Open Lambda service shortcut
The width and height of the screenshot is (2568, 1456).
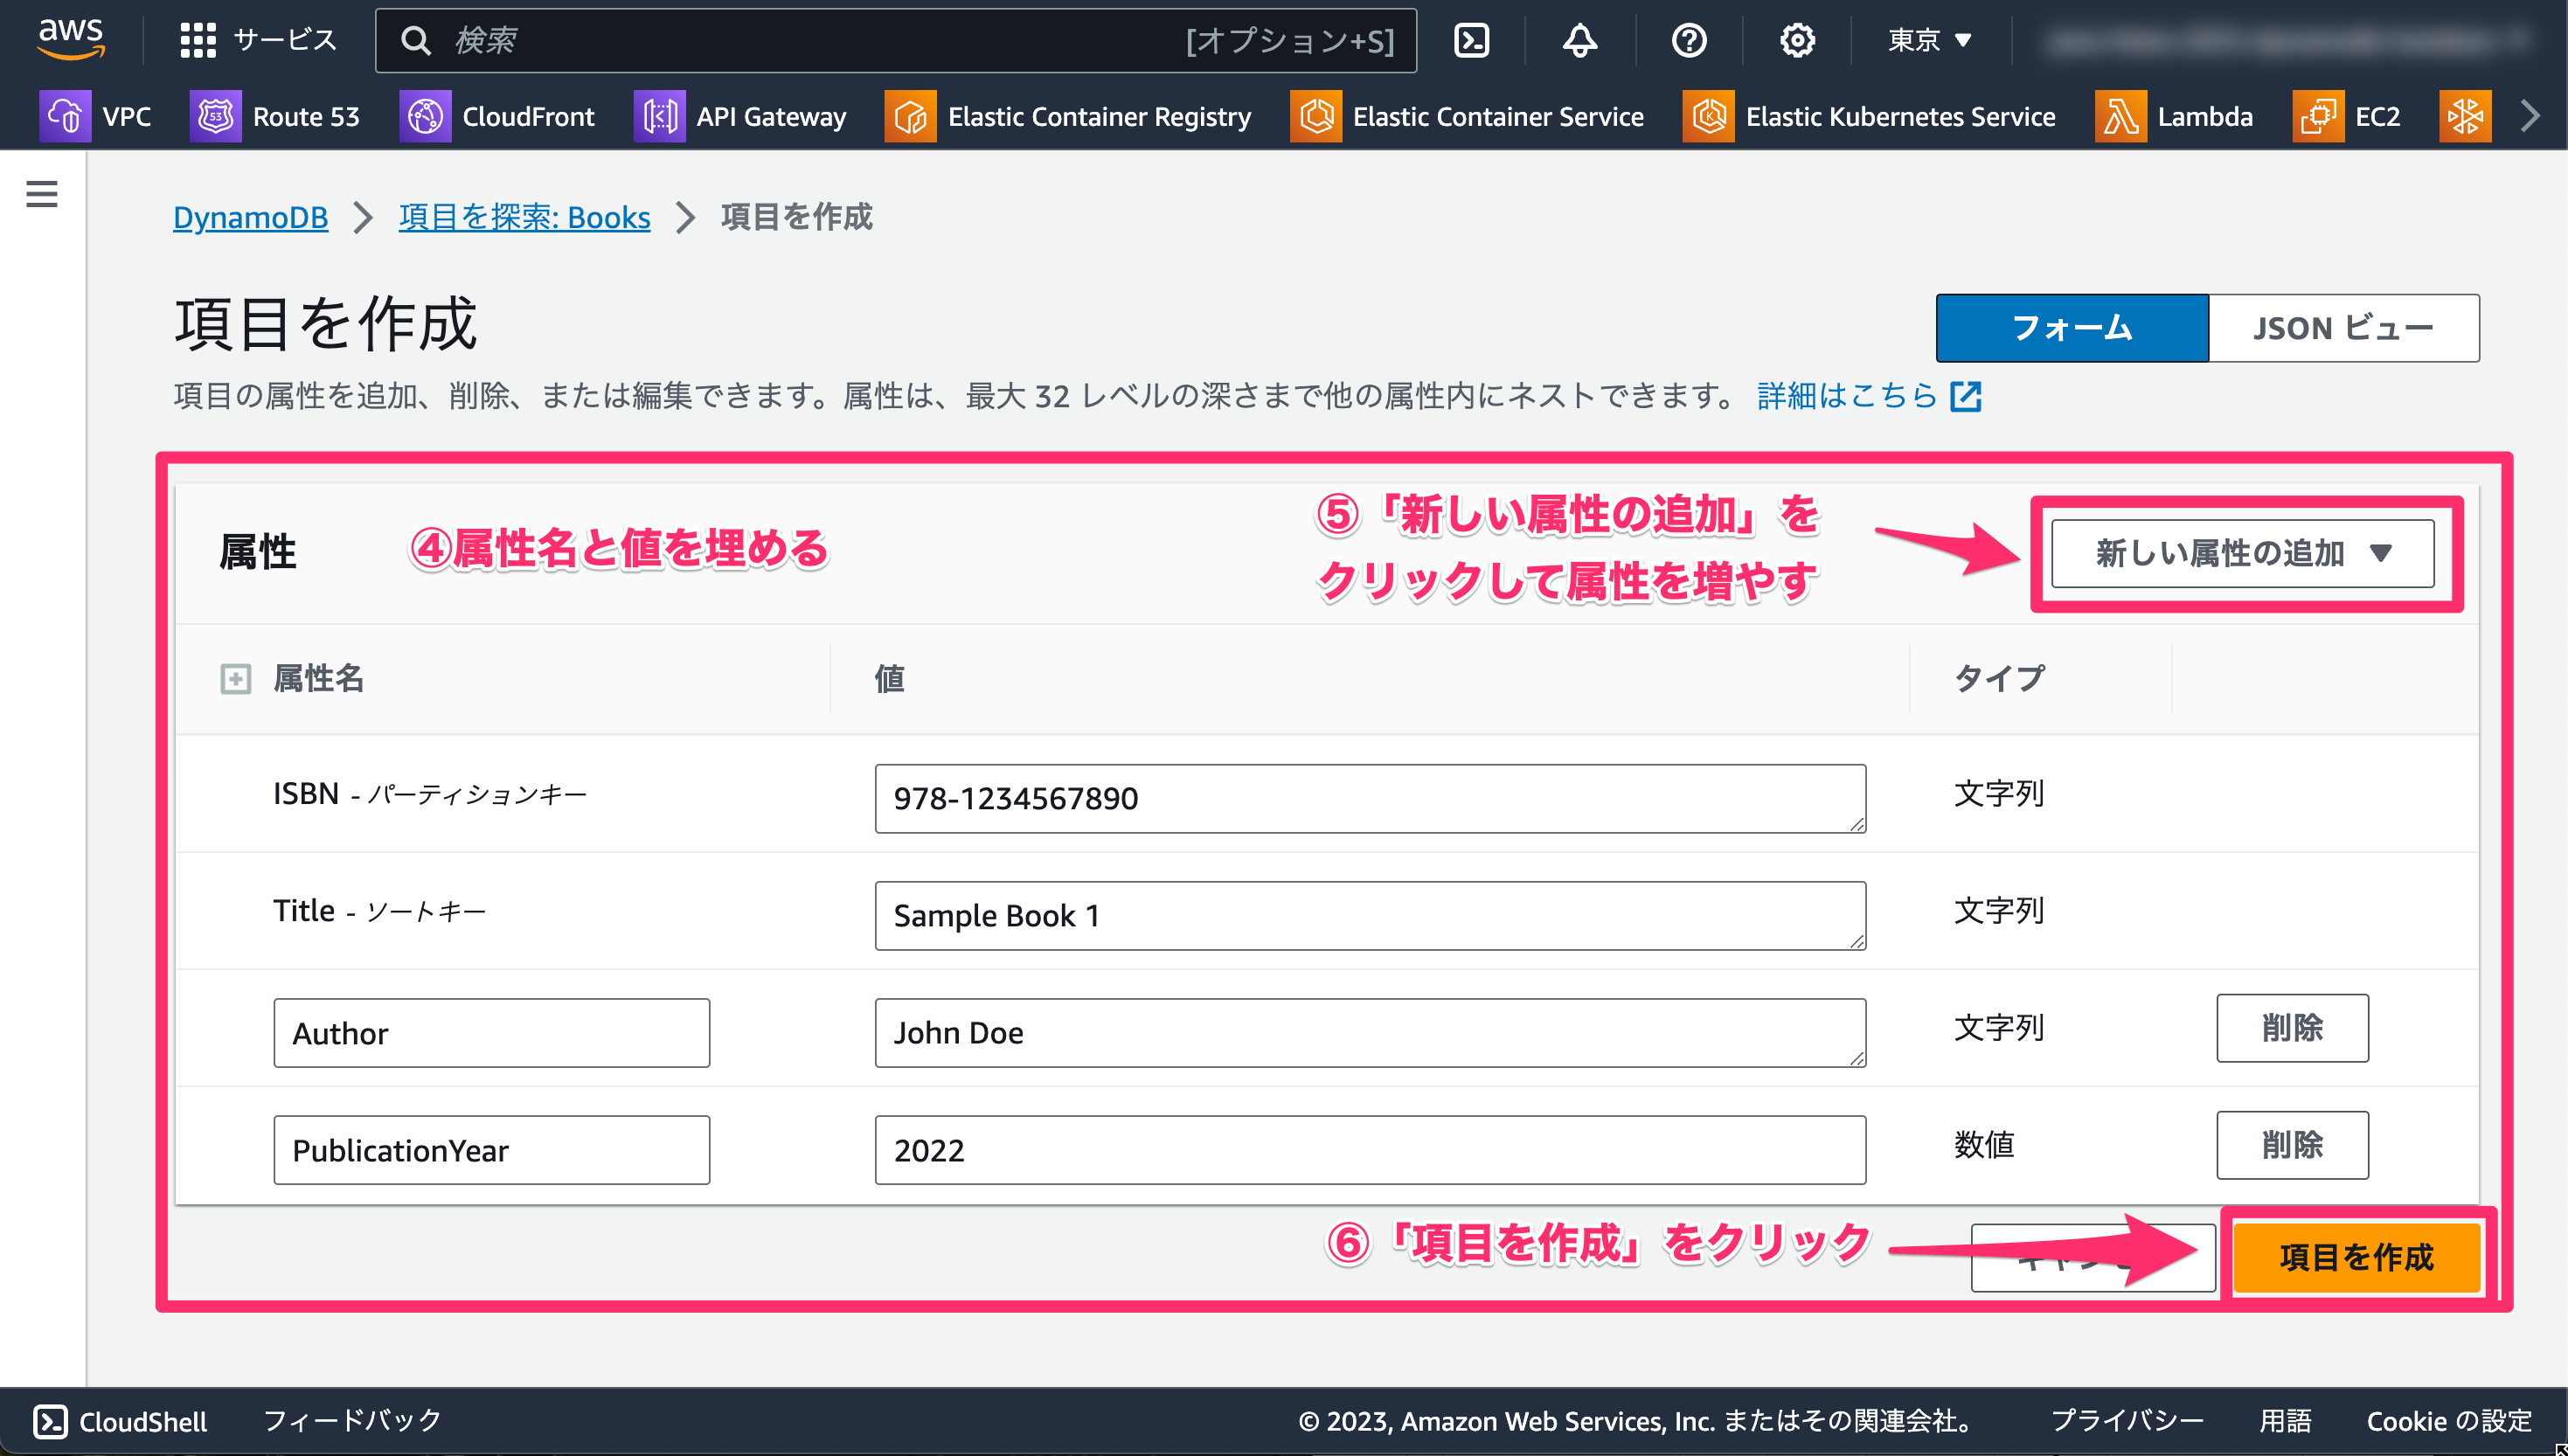(2174, 116)
